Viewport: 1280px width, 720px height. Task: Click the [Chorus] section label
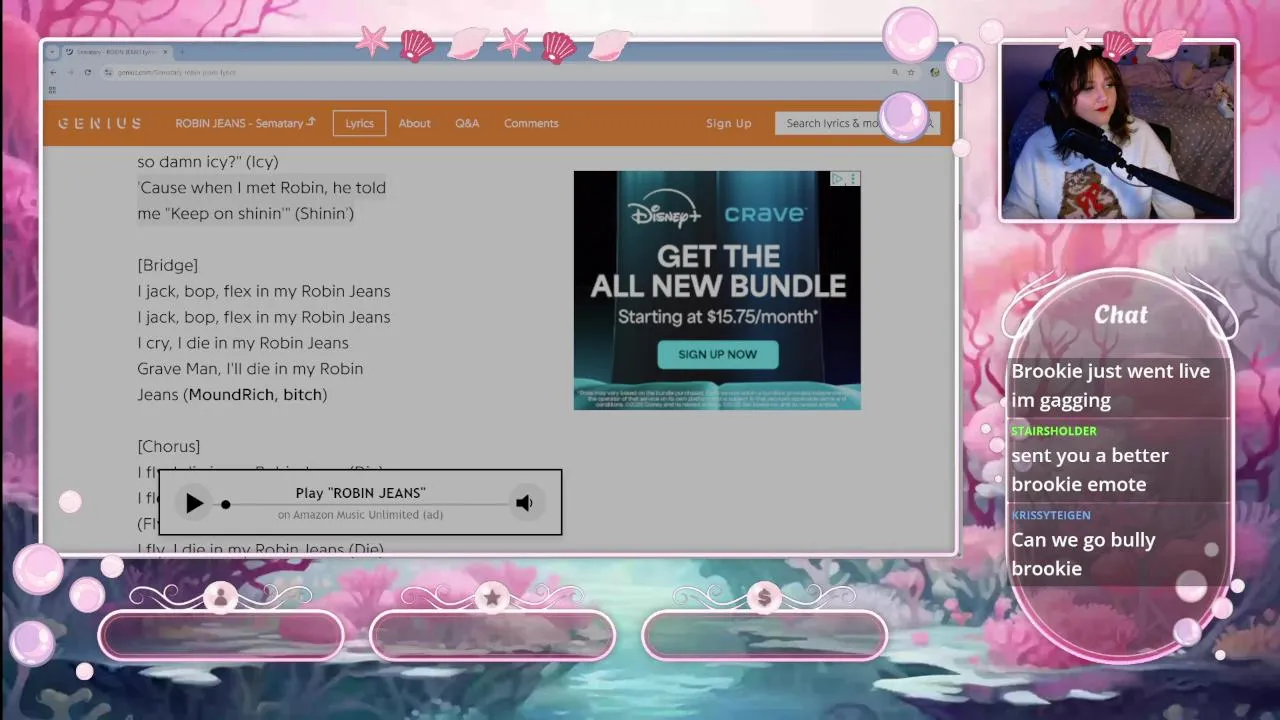168,446
